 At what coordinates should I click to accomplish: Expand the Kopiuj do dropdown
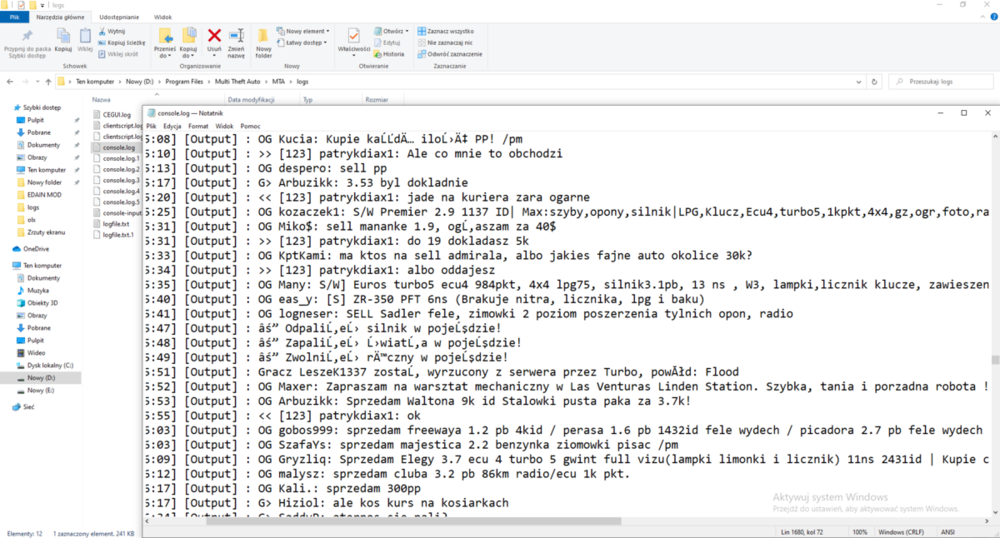[x=188, y=55]
